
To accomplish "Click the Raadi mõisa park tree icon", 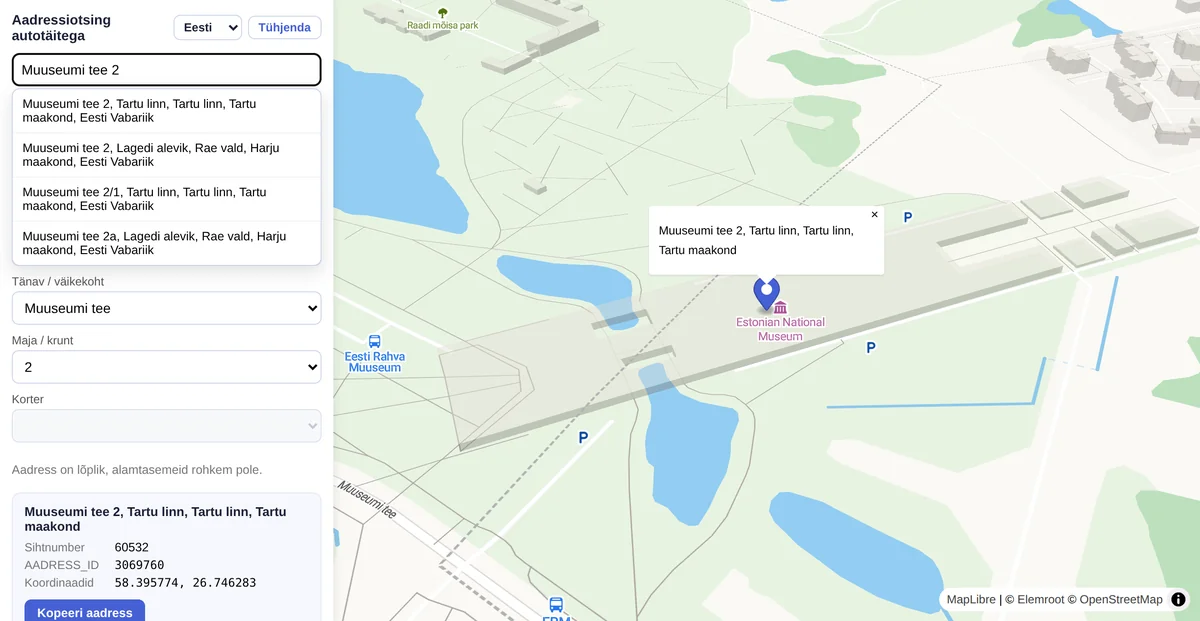I will pos(443,13).
